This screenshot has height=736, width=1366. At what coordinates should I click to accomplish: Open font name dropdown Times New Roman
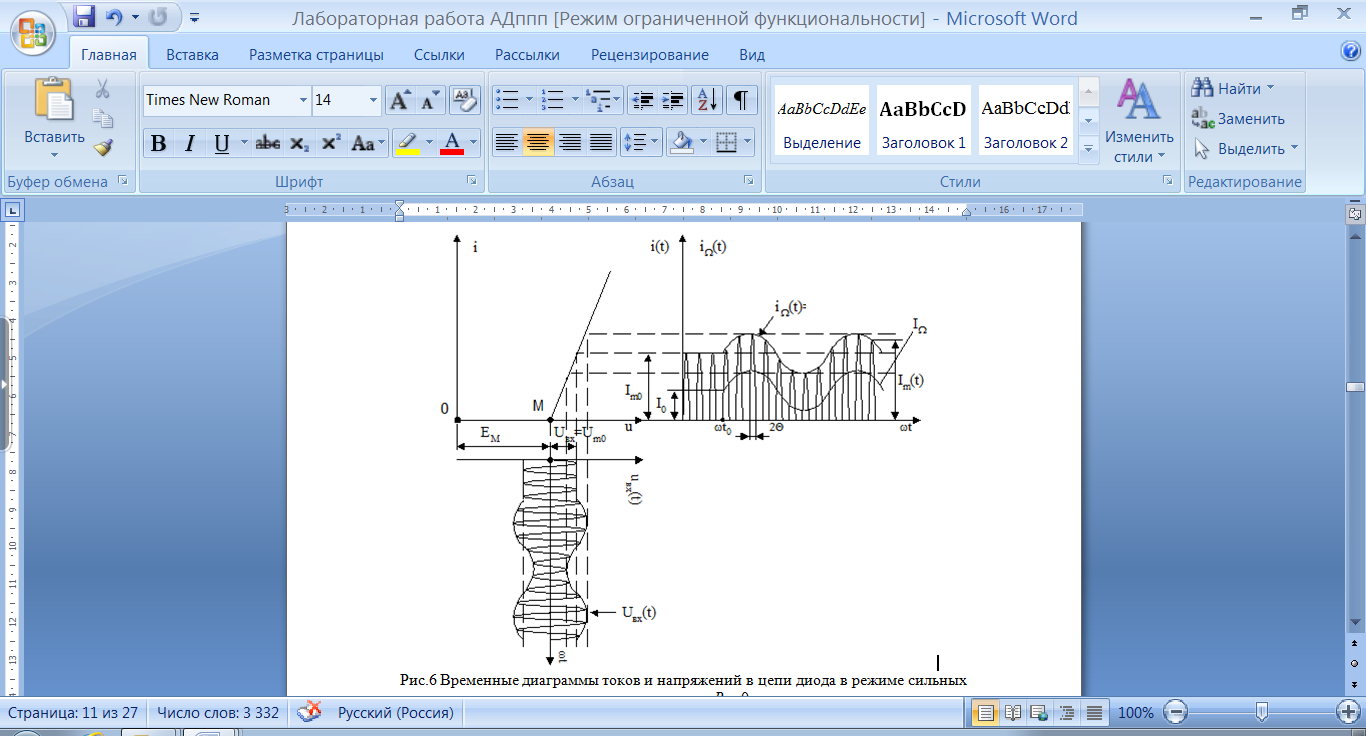coord(304,100)
